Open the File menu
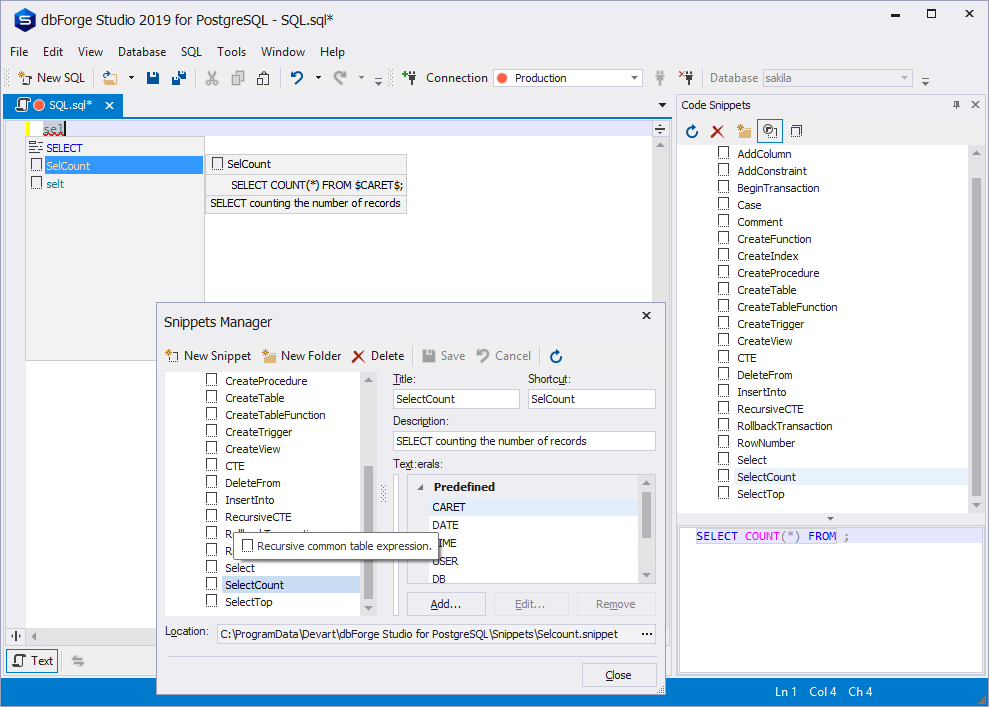Image resolution: width=989 pixels, height=707 pixels. point(19,52)
